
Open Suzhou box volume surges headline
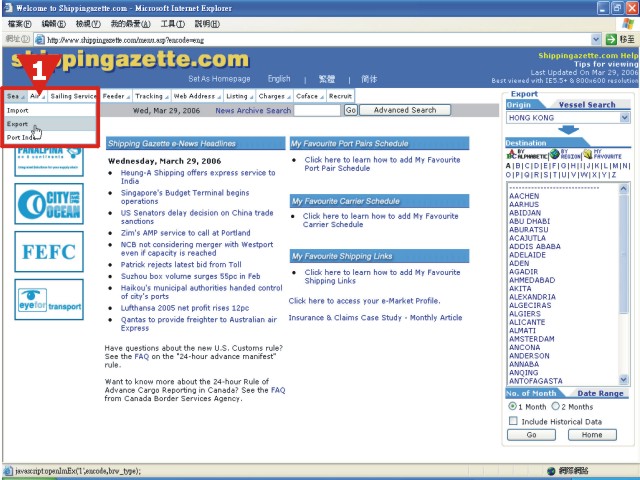click(190, 276)
